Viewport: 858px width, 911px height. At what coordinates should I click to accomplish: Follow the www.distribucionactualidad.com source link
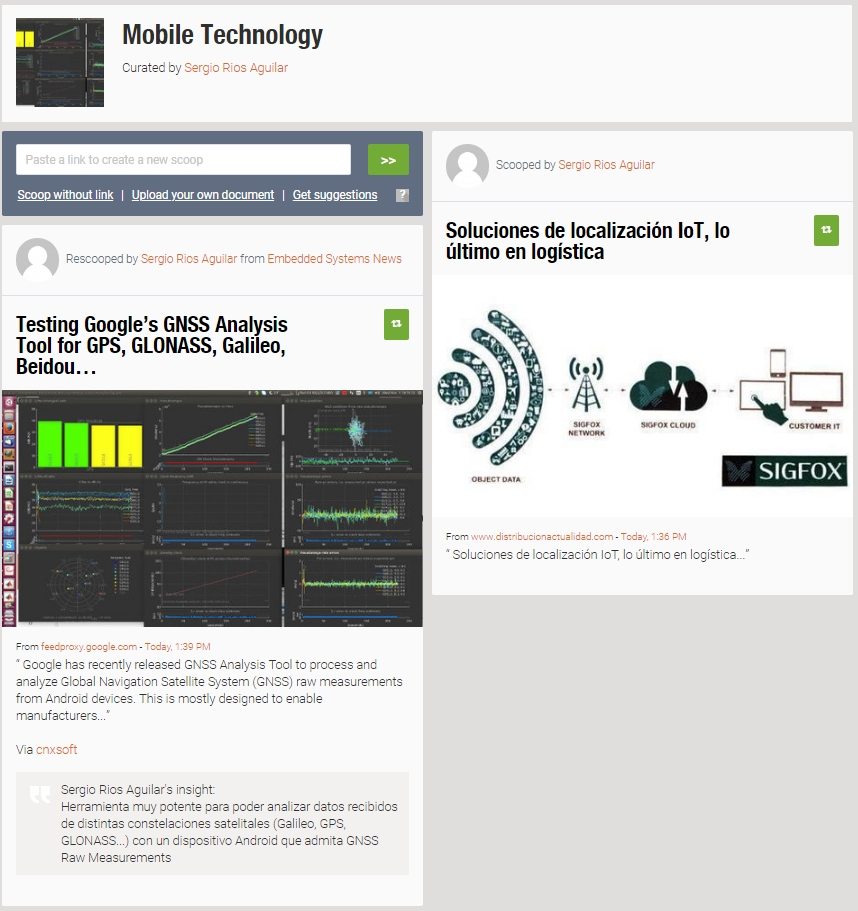click(x=541, y=537)
